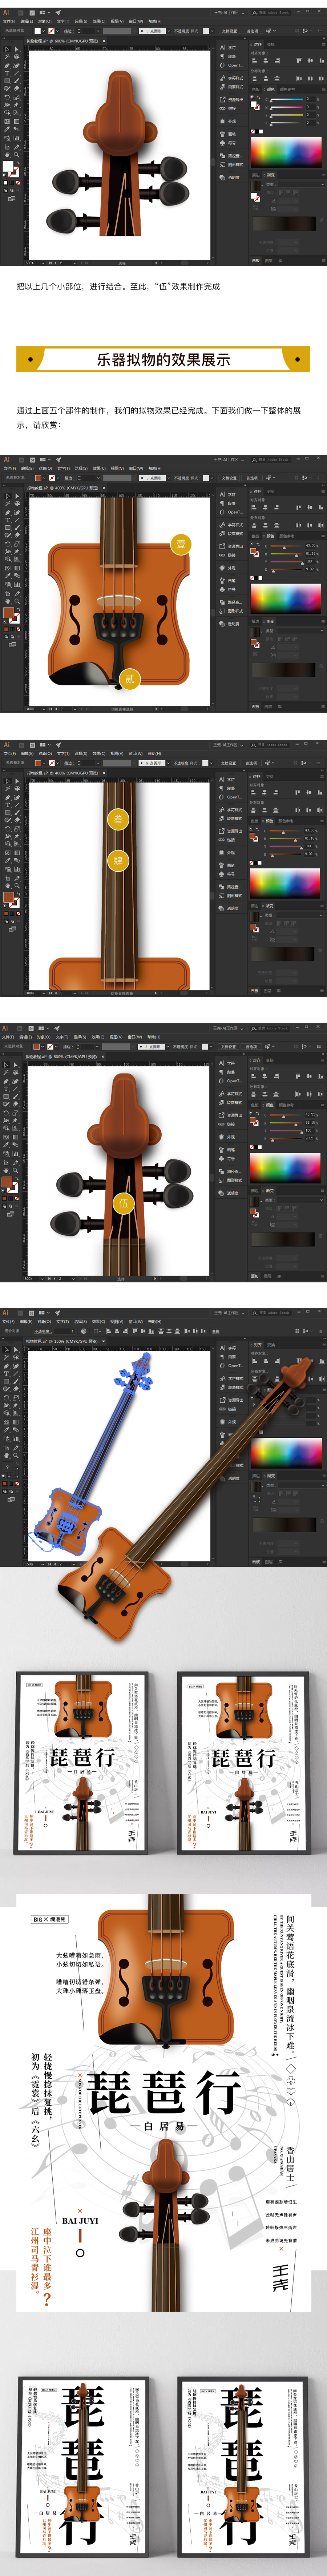The height and width of the screenshot is (2576, 327).
Task: Open 图形样式 panel icon in the first Illustrator window
Action: pyautogui.click(x=231, y=165)
